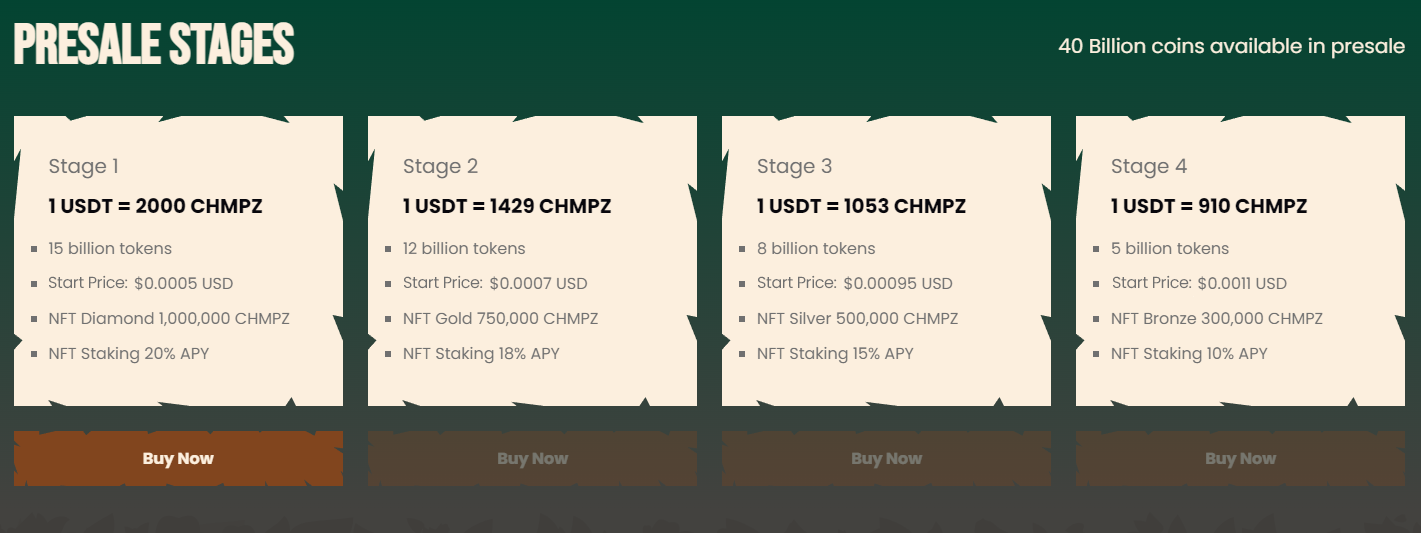The height and width of the screenshot is (533, 1421).
Task: Select the Stage 3 card title
Action: [794, 166]
